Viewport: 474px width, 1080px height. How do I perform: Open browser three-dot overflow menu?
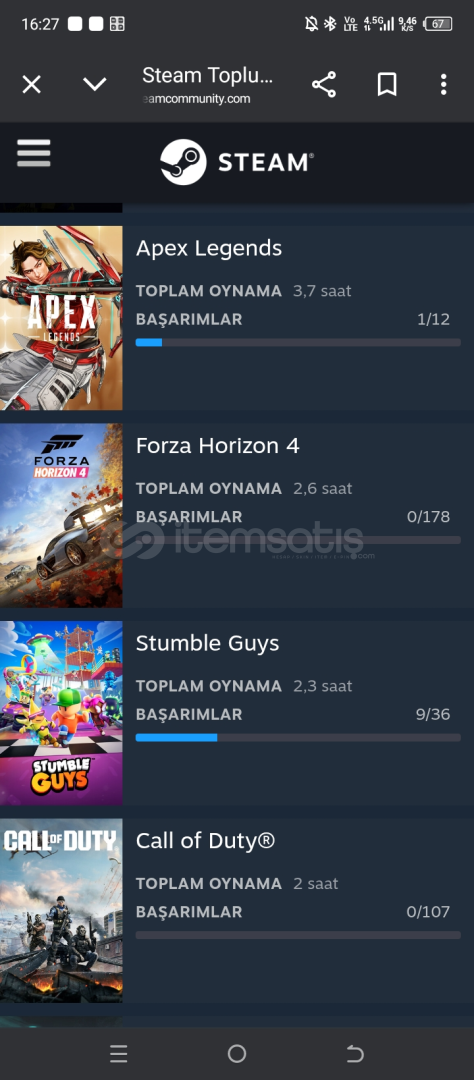coord(444,85)
